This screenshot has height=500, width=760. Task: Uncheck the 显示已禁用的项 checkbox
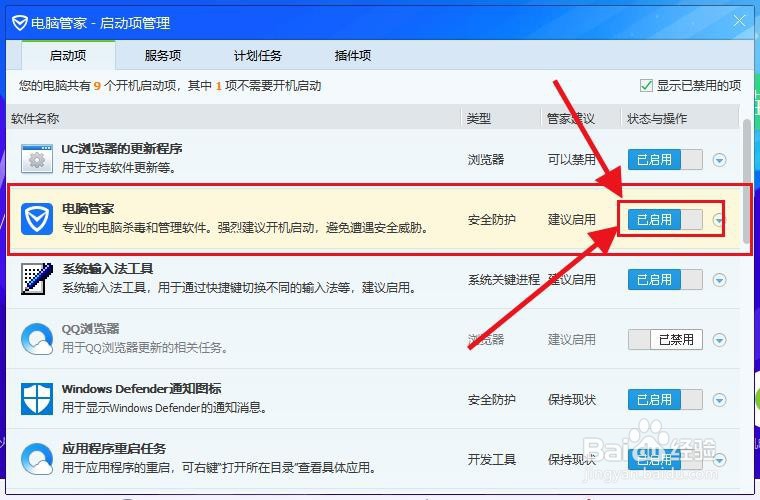click(x=646, y=86)
